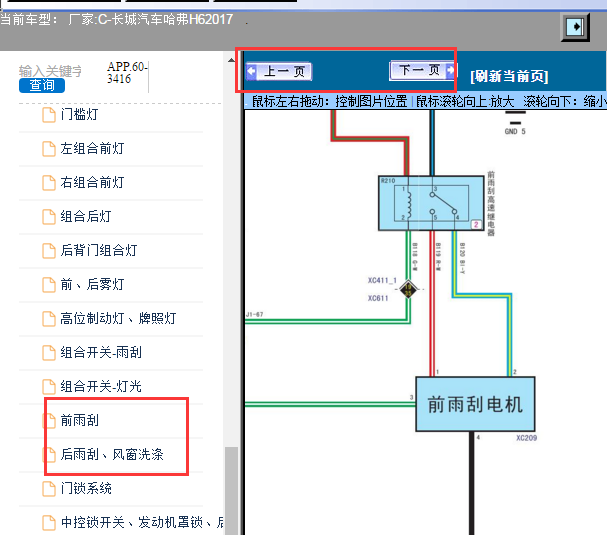Select 组合开关-灯光 entry
Screen dimensions: 607x535
[101, 386]
